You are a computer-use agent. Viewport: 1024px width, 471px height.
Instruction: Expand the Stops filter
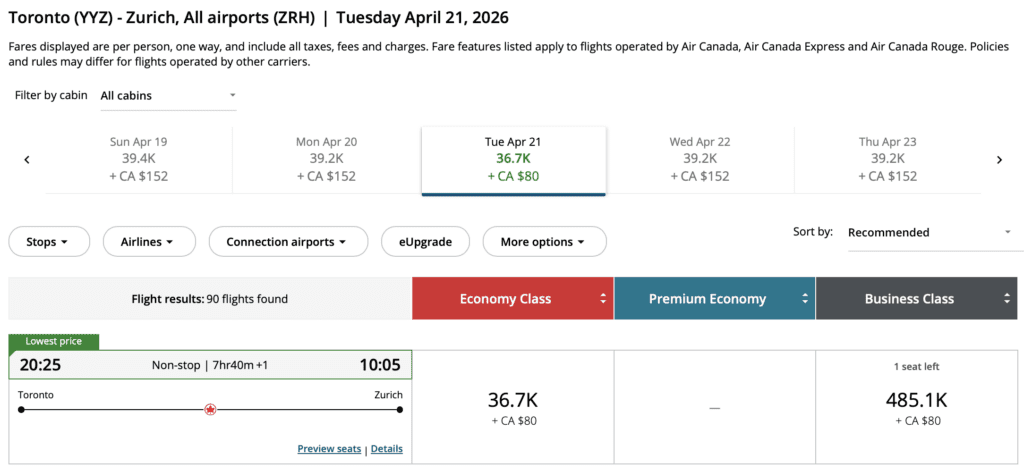point(48,242)
